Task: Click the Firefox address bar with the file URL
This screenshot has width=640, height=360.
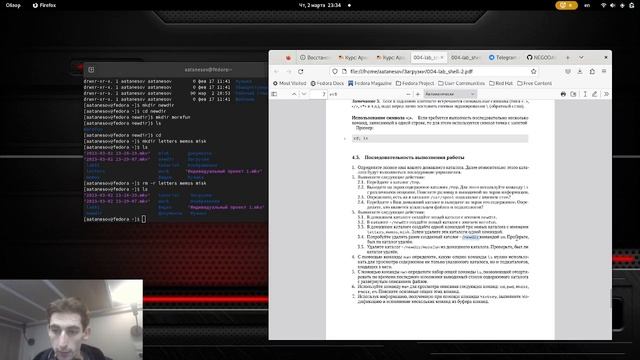Action: tap(434, 71)
